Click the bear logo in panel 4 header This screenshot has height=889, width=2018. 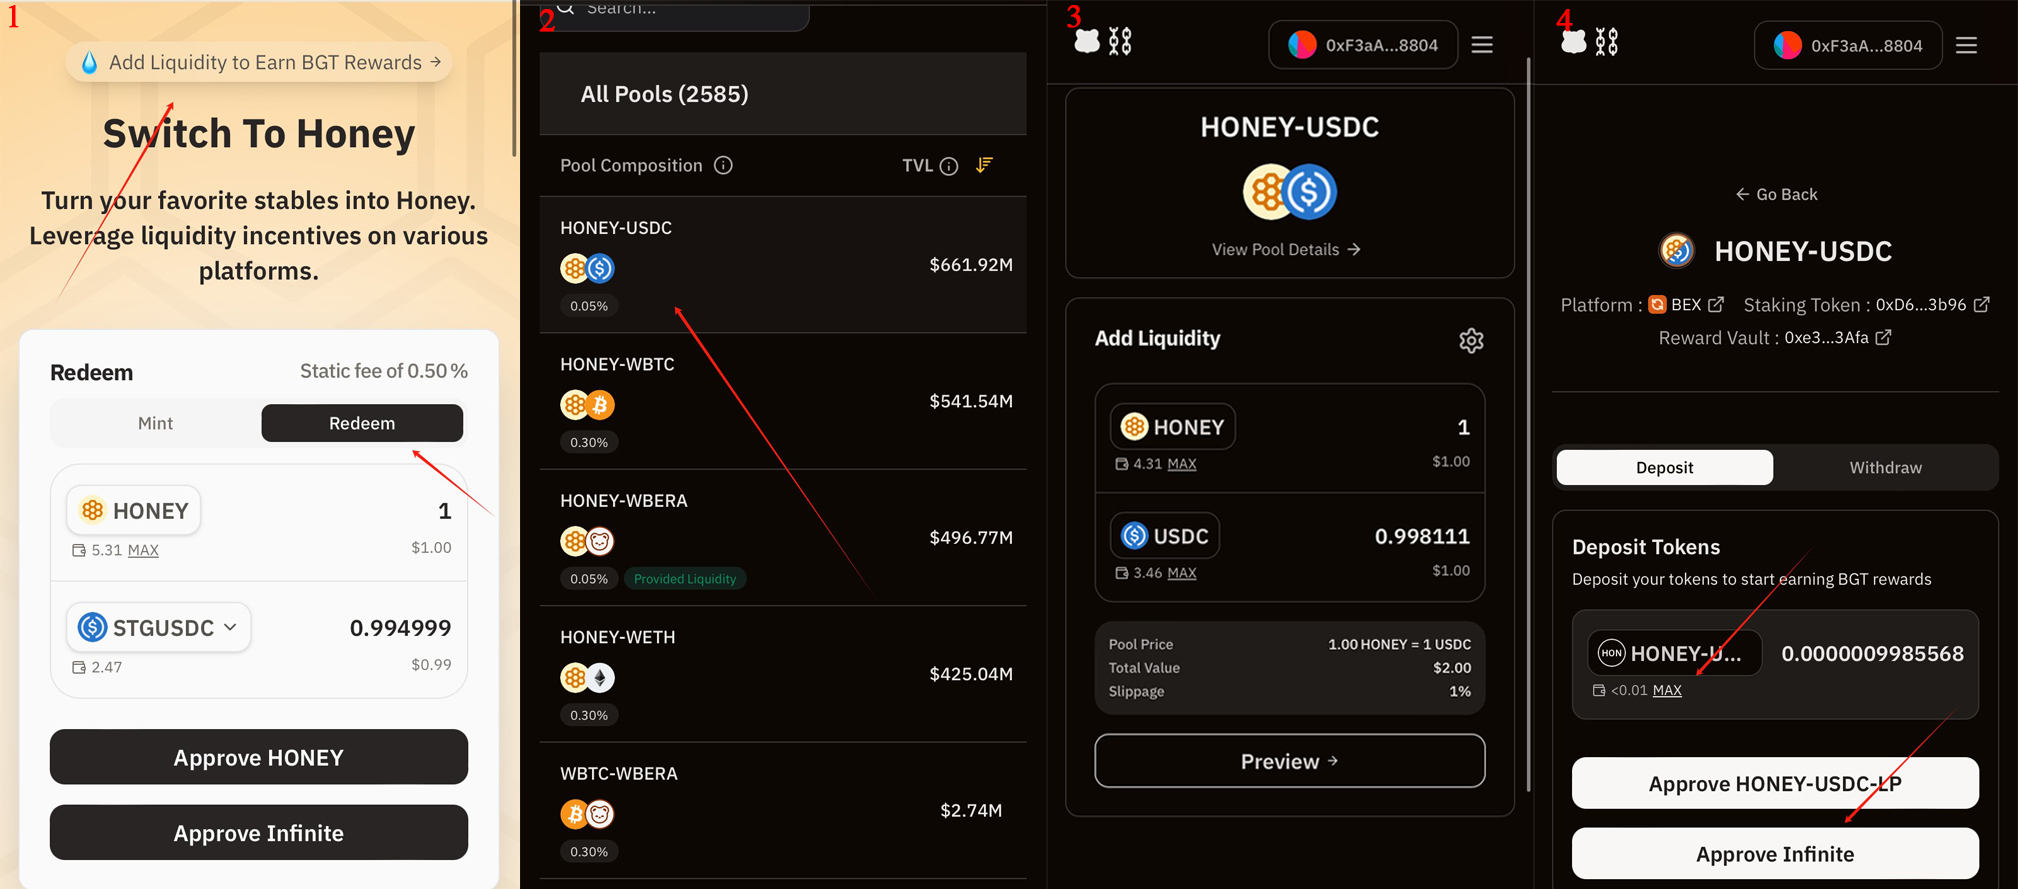click(1573, 41)
